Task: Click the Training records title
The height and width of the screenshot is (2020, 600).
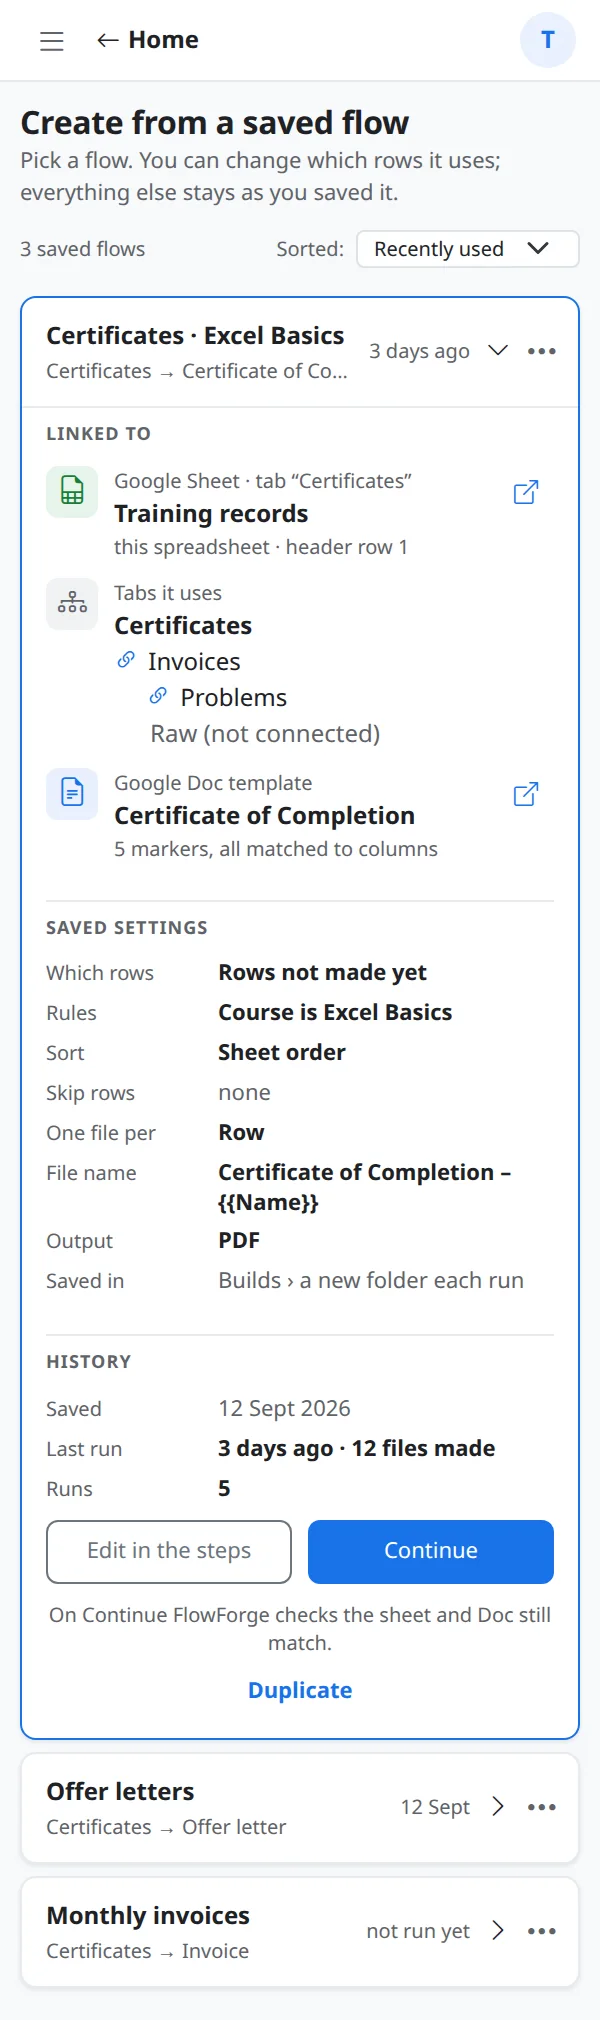Action: point(211,514)
